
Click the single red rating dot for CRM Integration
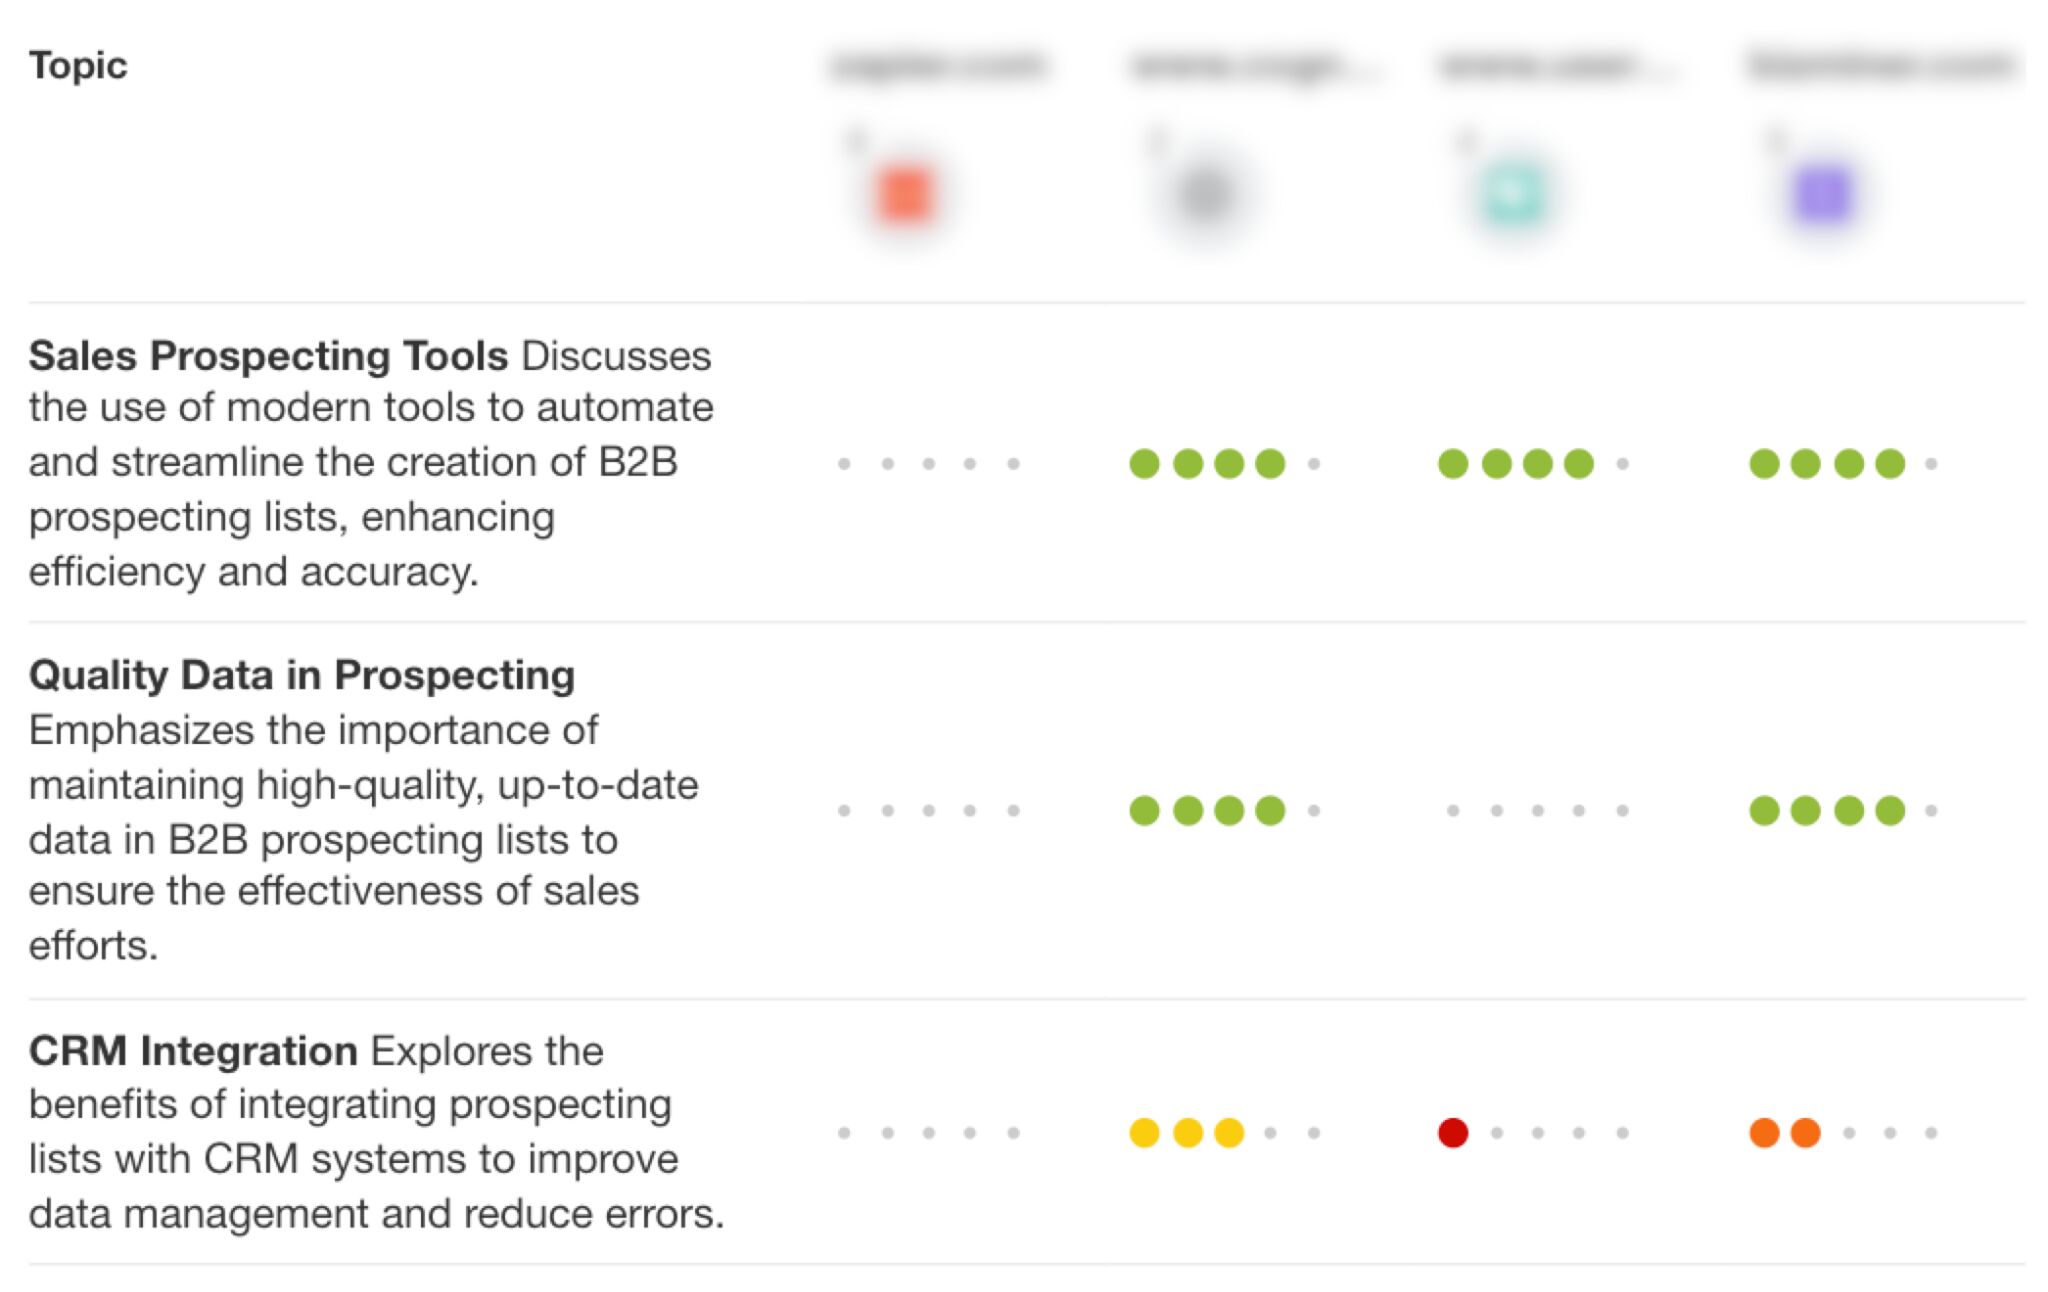coord(1453,1133)
